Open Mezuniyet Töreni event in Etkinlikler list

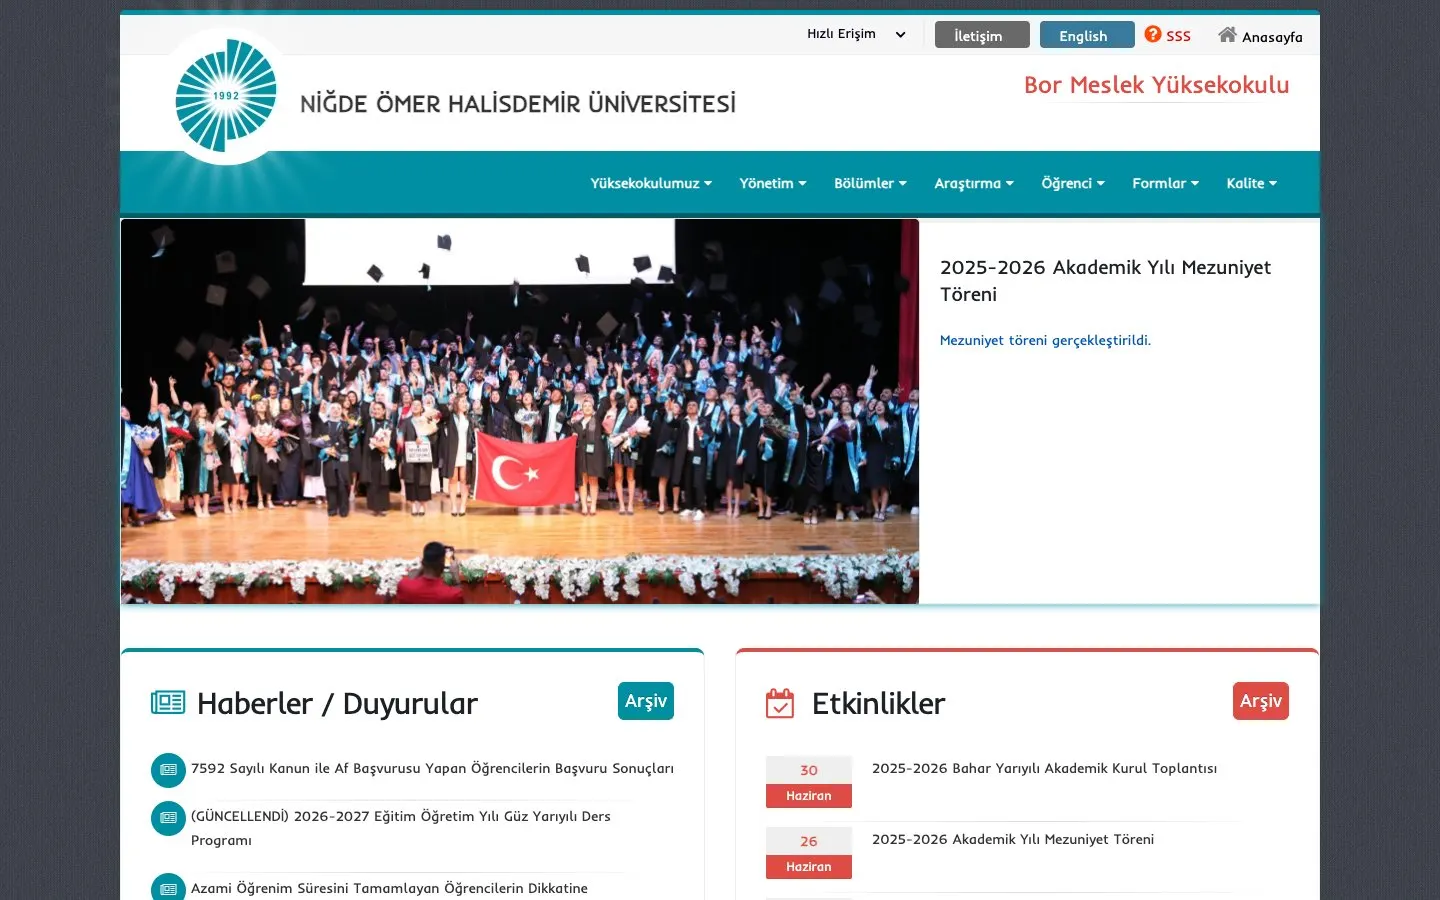click(1013, 839)
